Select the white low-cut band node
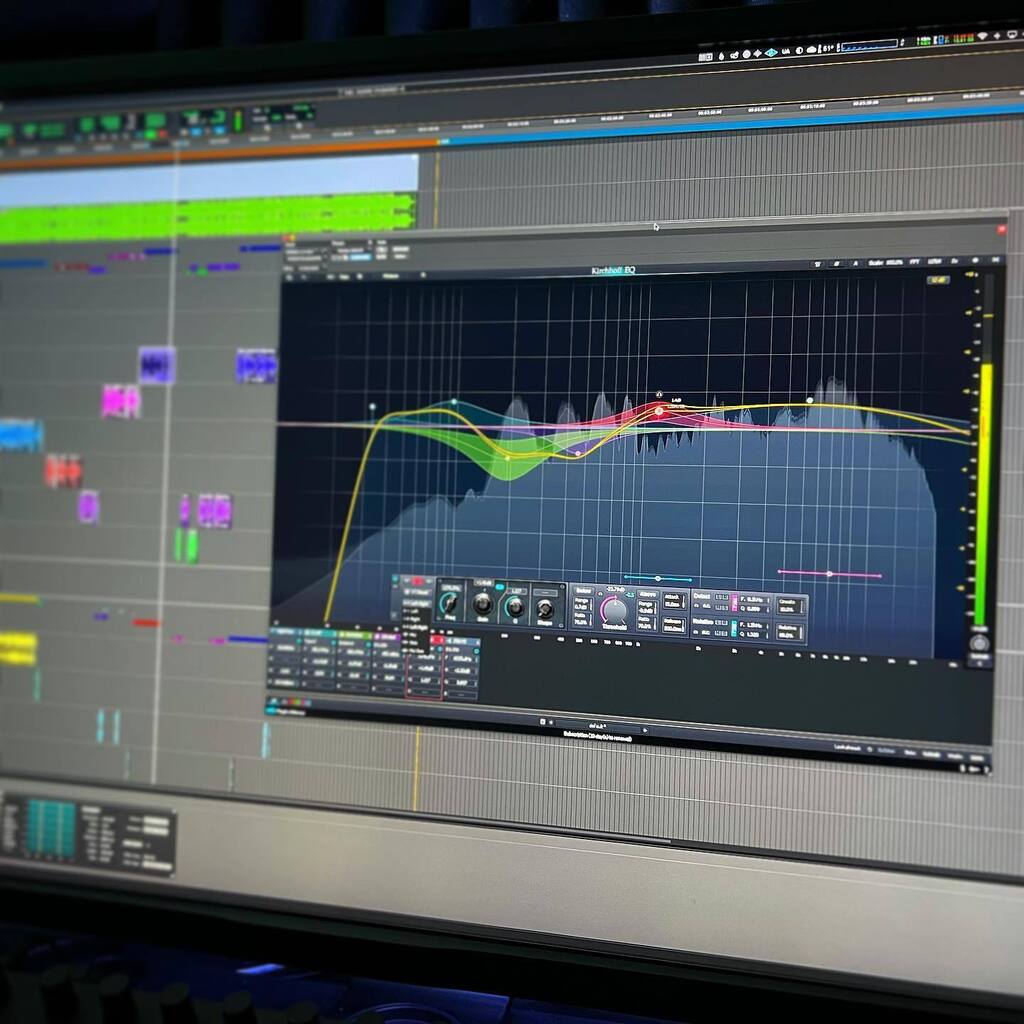Screen dimensions: 1024x1024 point(372,406)
